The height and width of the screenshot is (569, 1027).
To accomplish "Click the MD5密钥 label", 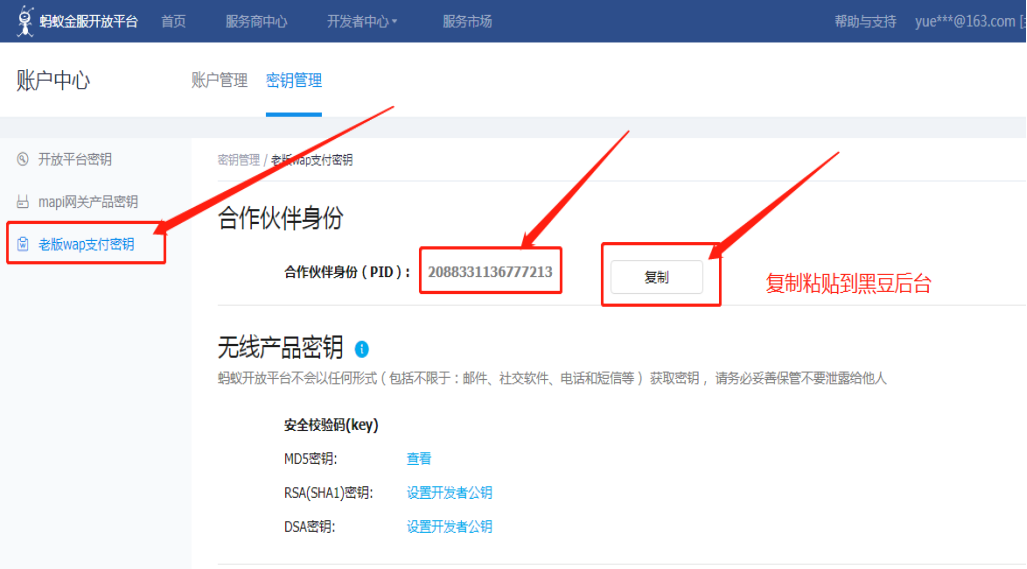I will click(x=310, y=458).
